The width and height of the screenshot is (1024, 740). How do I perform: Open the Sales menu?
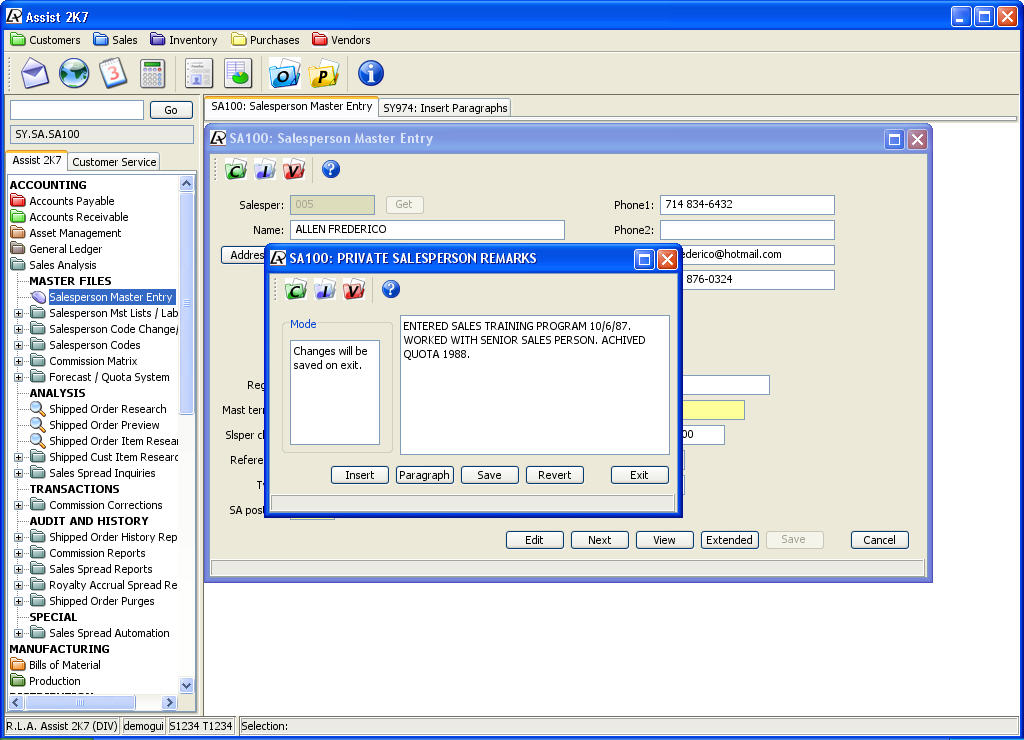coord(116,40)
